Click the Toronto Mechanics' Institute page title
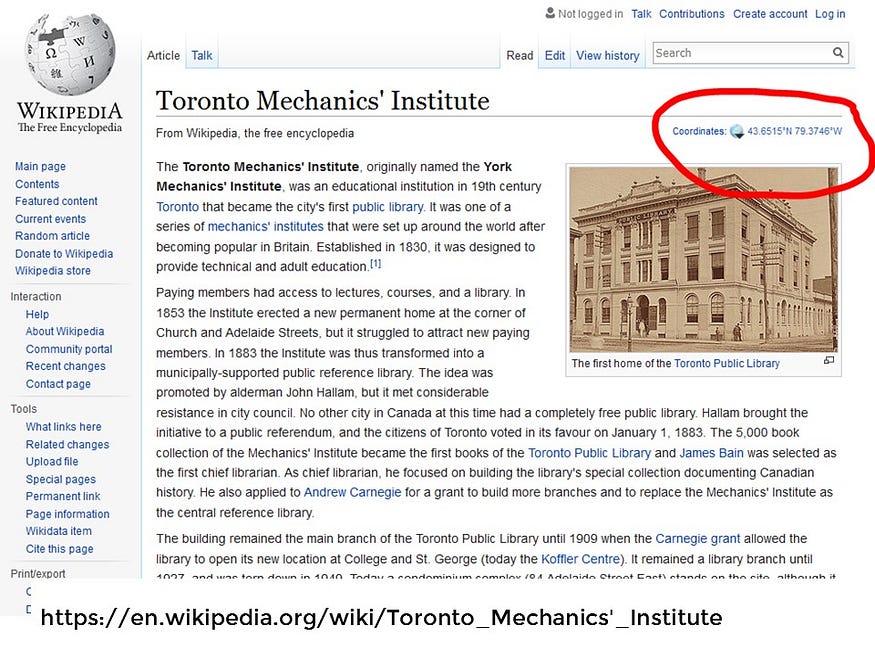The width and height of the screenshot is (875, 656). [323, 101]
